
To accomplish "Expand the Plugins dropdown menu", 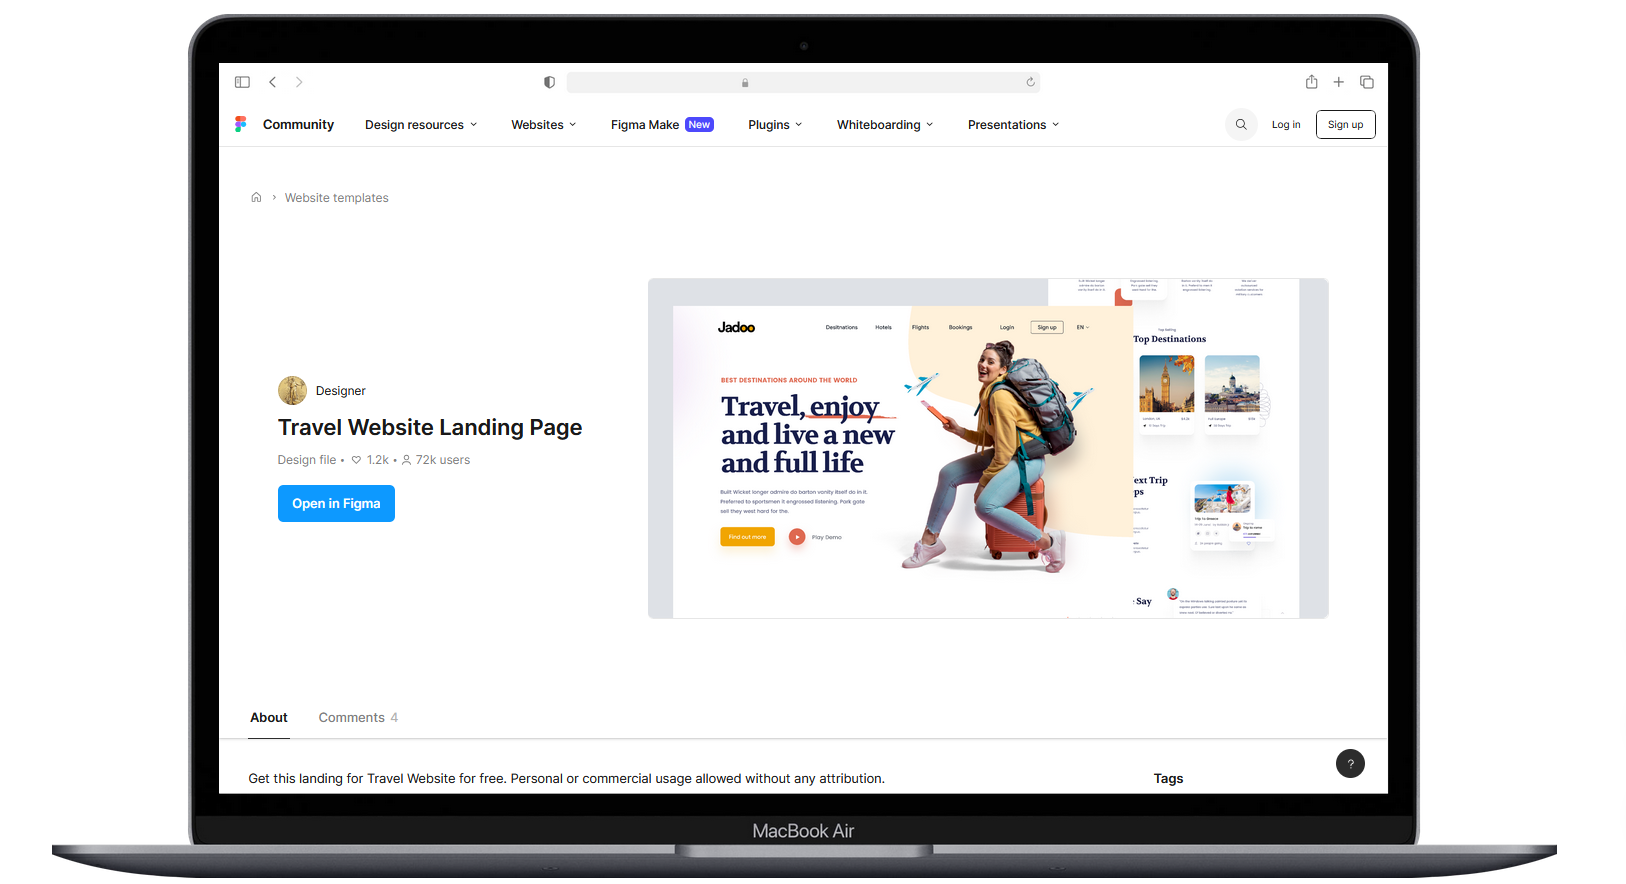I will point(775,125).
